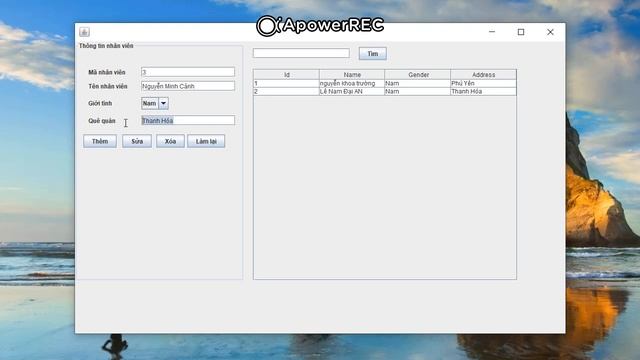
Task: Minimize the application window
Action: pyautogui.click(x=492, y=32)
